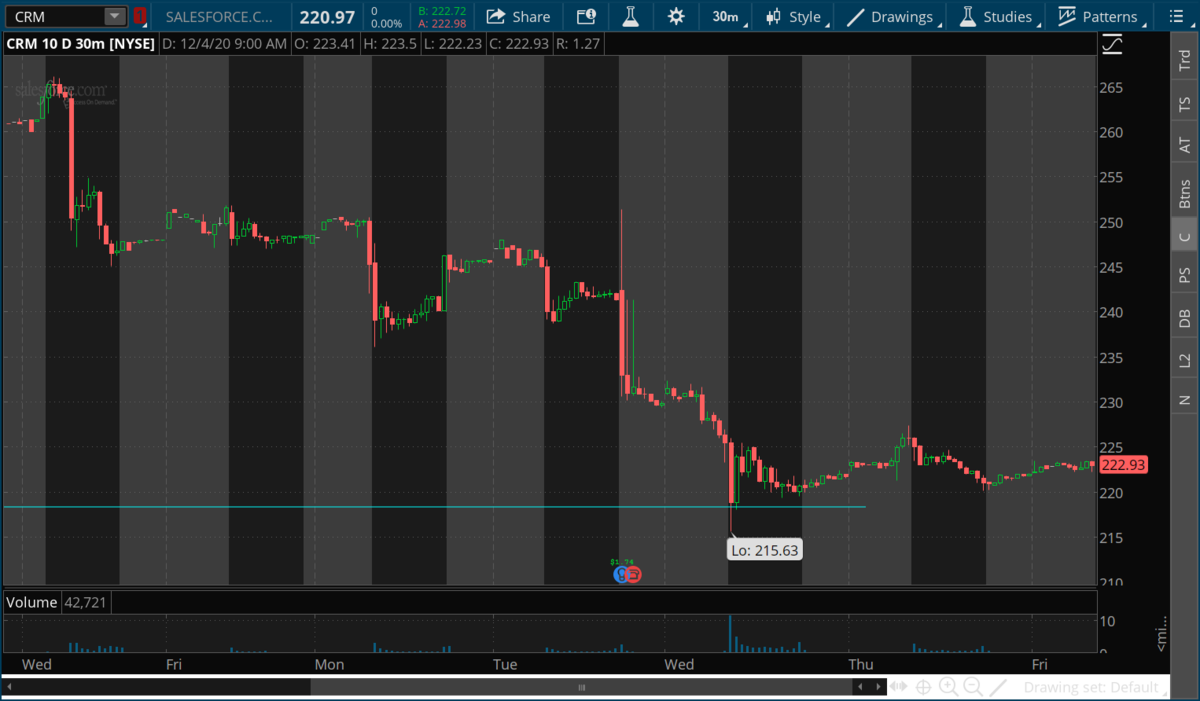The width and height of the screenshot is (1200, 701).
Task: Select the crosshair cursor icon
Action: click(923, 687)
